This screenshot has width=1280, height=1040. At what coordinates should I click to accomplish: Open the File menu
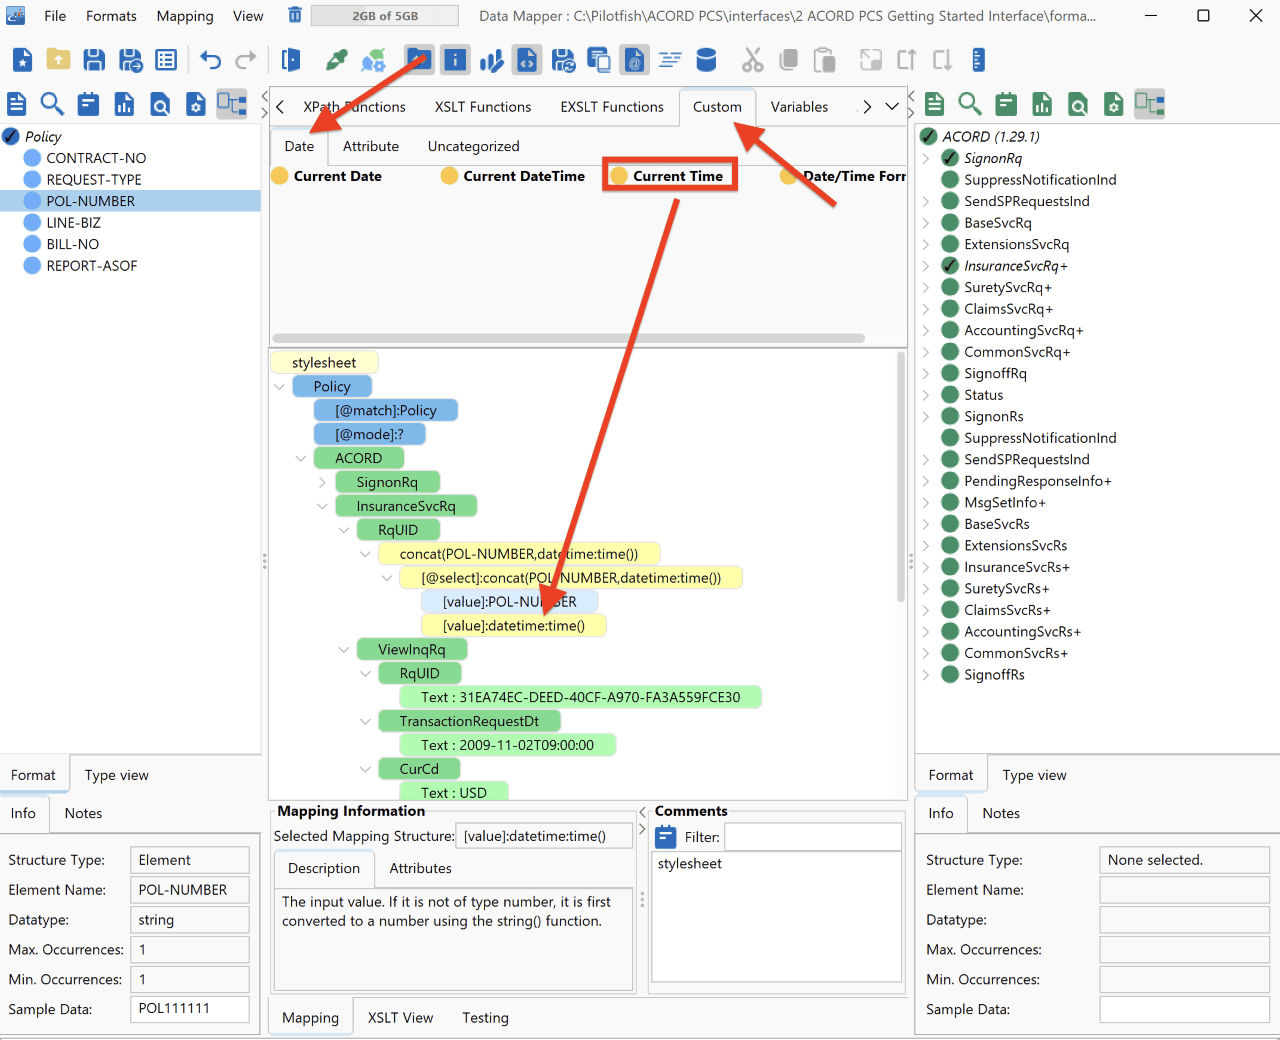[55, 16]
